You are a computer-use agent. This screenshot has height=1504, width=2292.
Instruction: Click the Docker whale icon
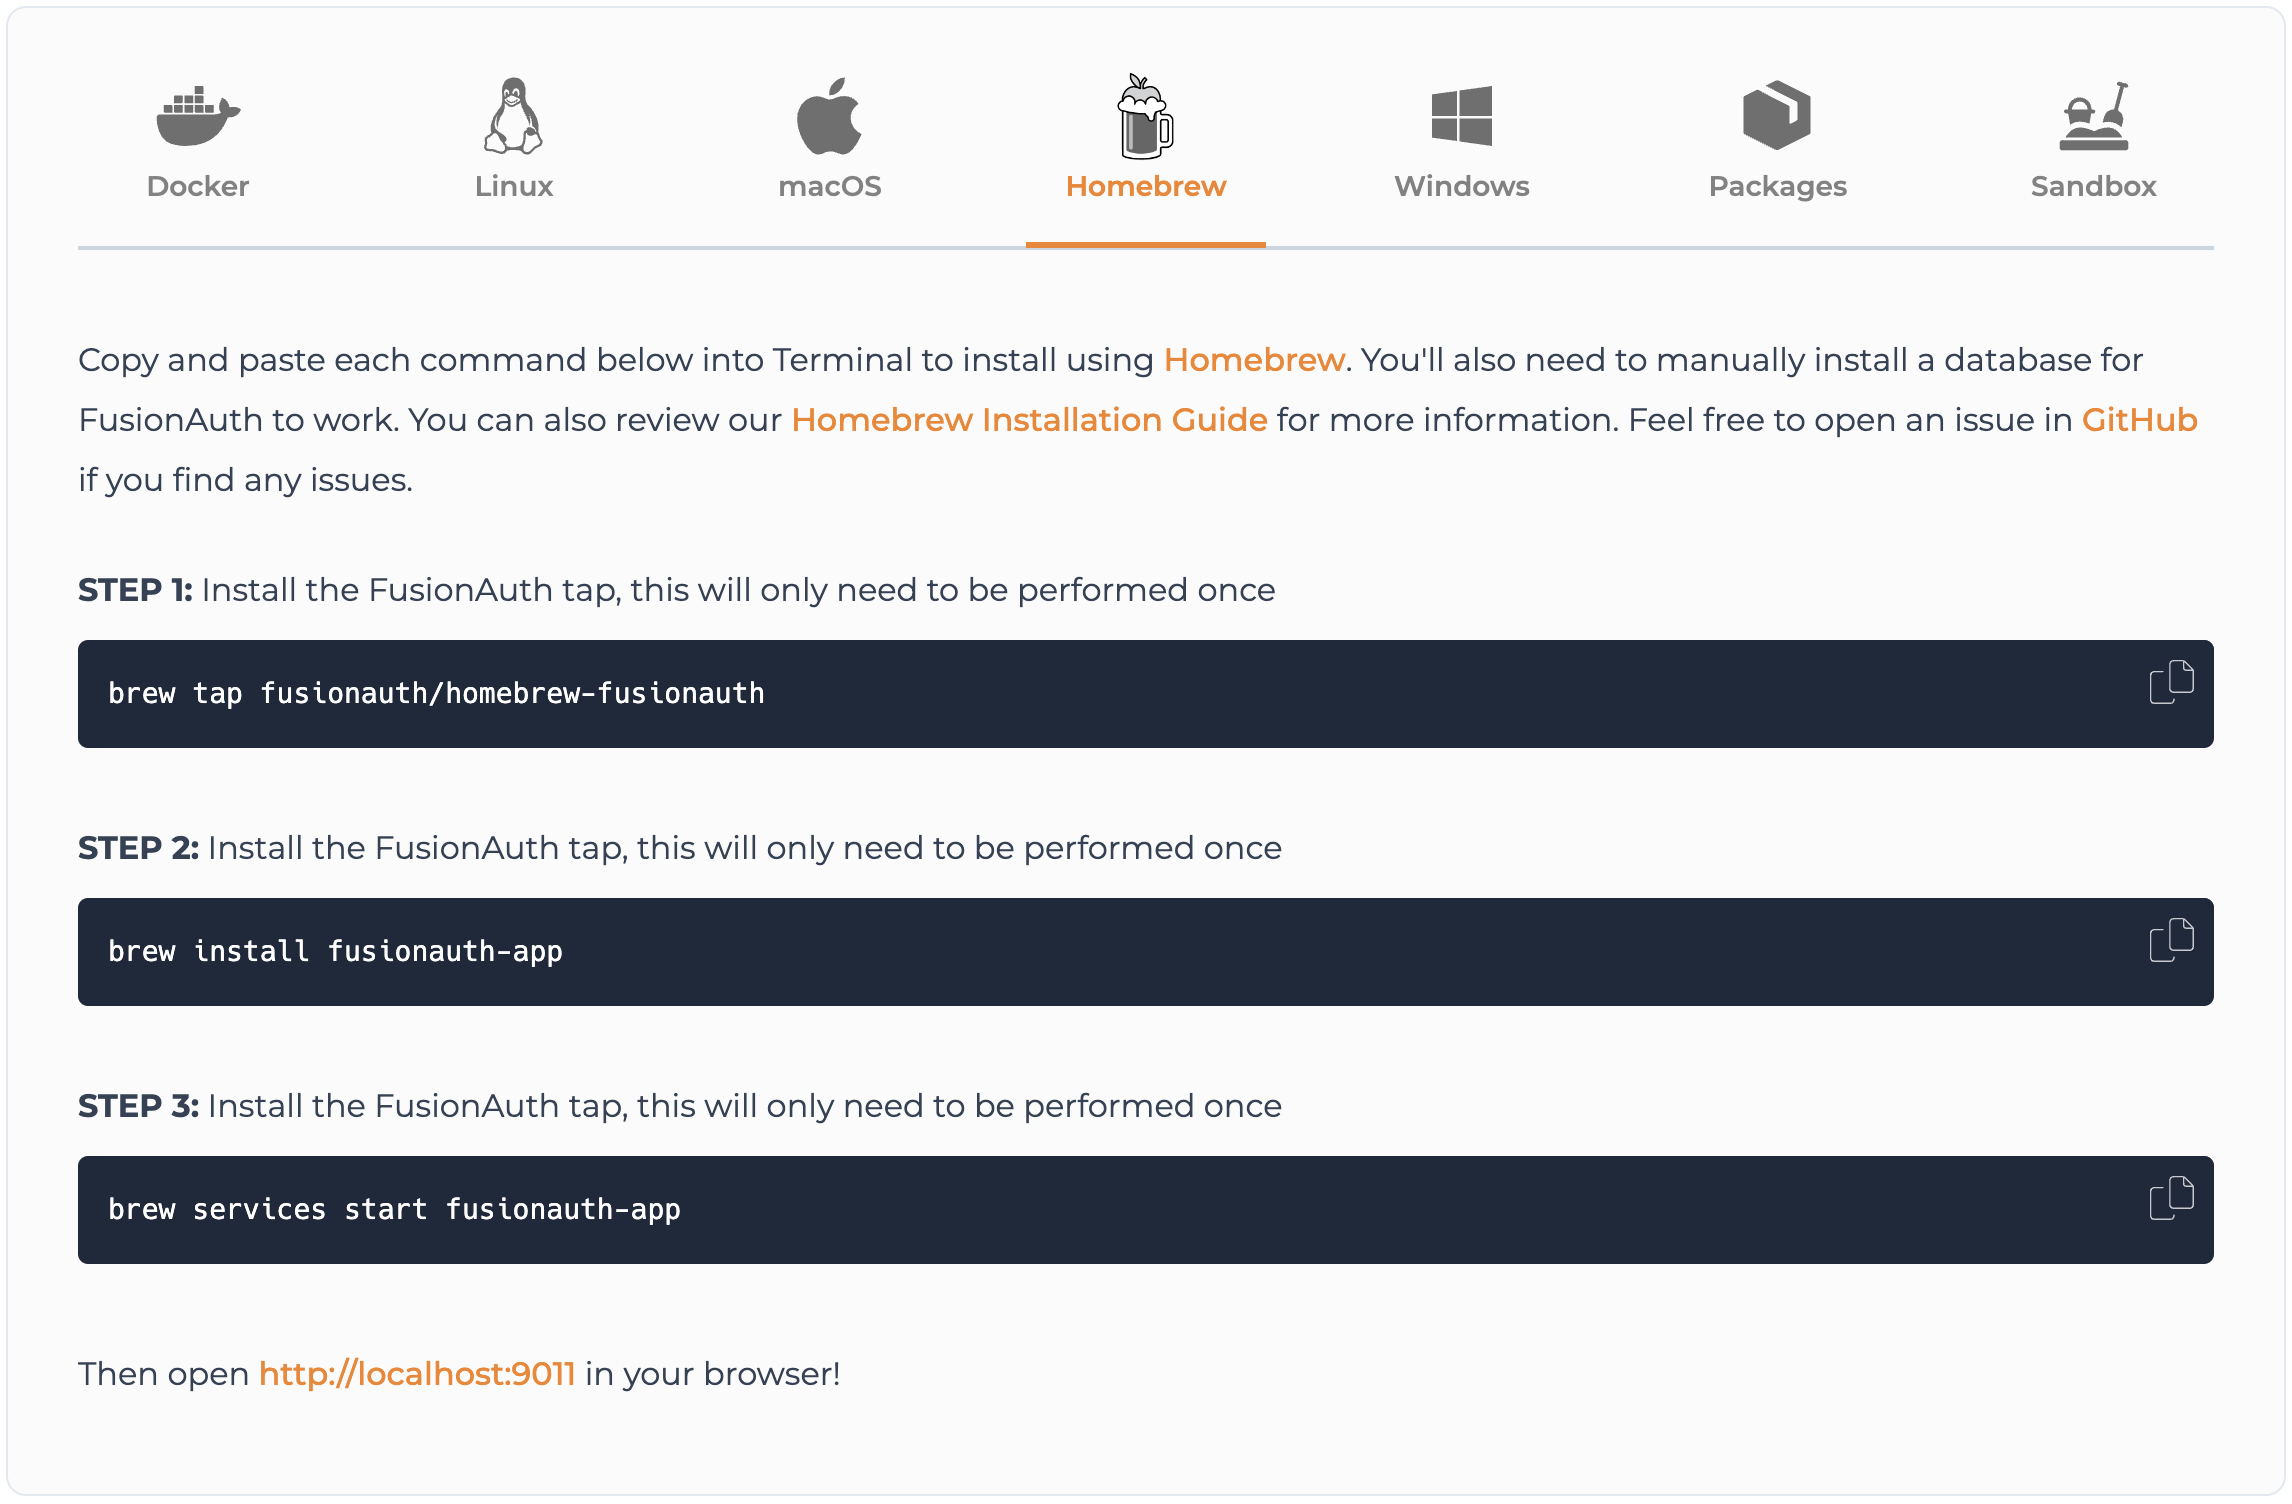[197, 117]
